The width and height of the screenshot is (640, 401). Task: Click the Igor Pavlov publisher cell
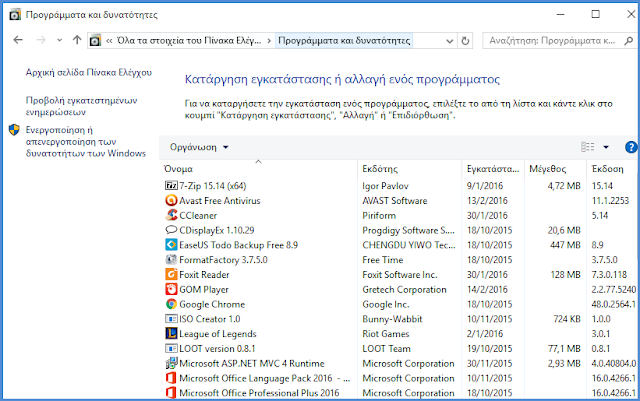tap(385, 186)
